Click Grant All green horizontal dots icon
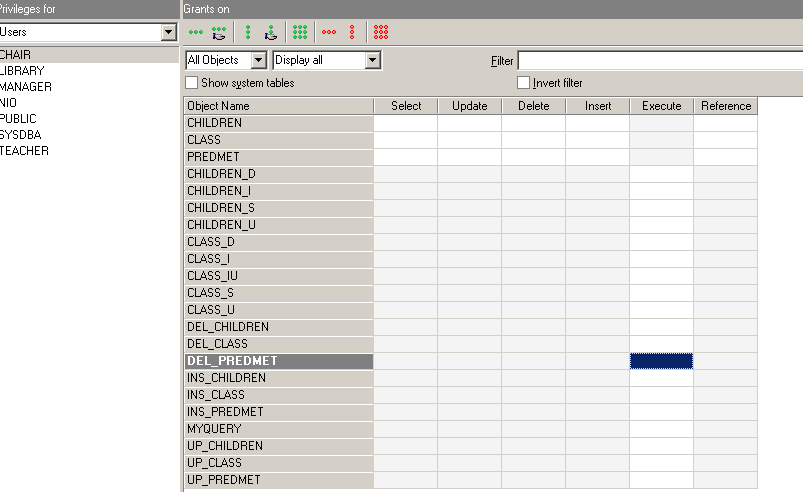The image size is (803, 492). pos(196,32)
